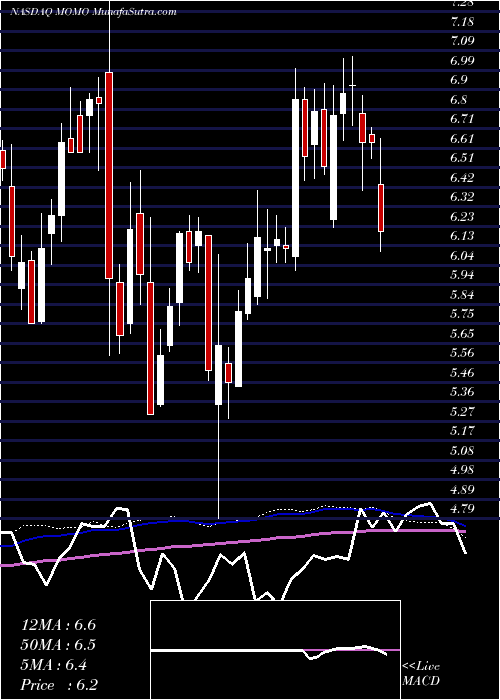Click the 5.46 price axis label
Screen dimensions: 500x700
(x=463, y=372)
